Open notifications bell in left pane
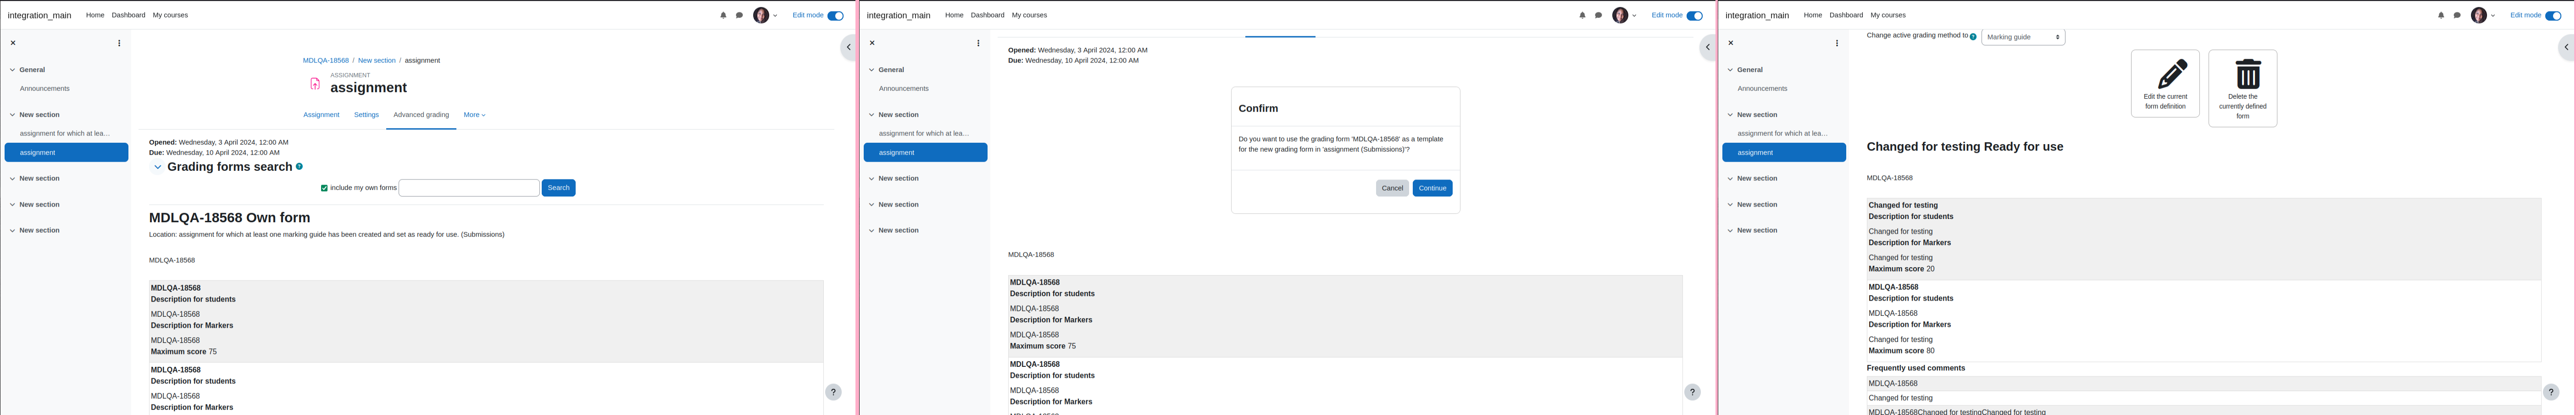Image resolution: width=2576 pixels, height=415 pixels. [x=723, y=15]
